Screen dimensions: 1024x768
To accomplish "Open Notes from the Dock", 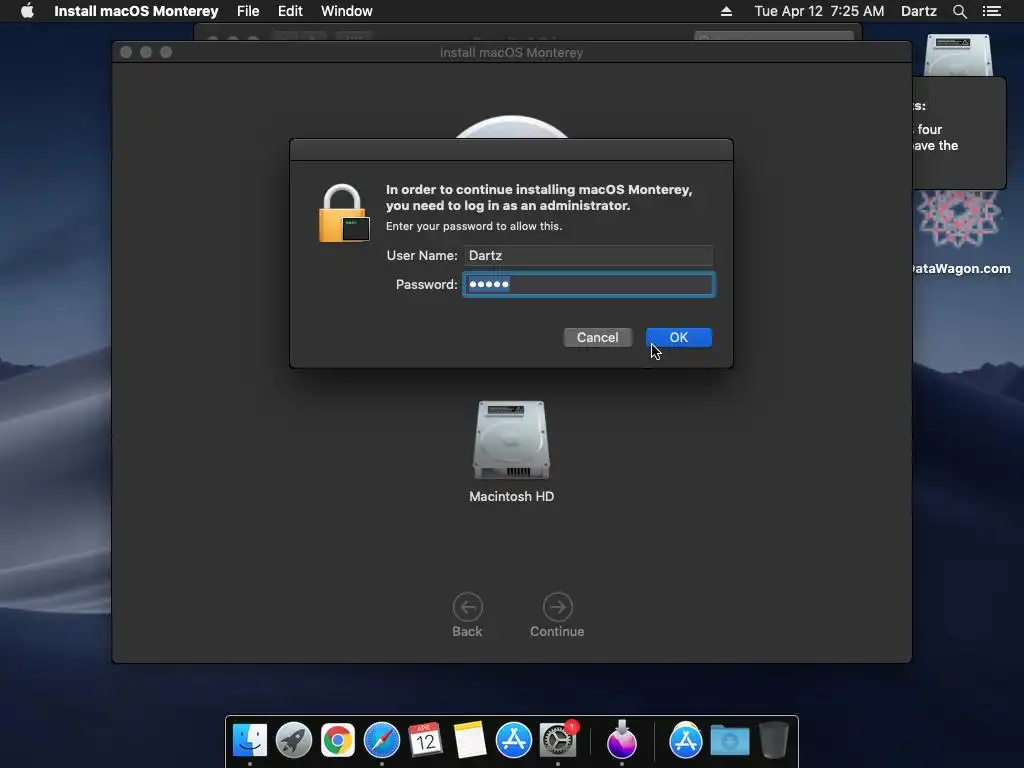I will pyautogui.click(x=470, y=741).
